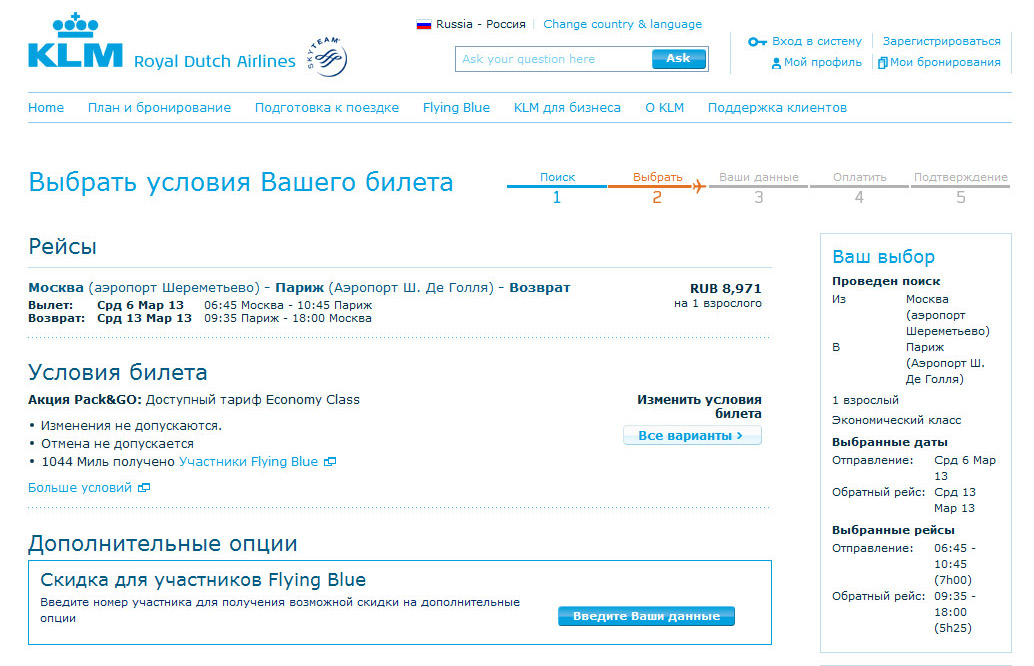1034x666 pixels.
Task: Open Мои бронирования link
Action: point(946,63)
